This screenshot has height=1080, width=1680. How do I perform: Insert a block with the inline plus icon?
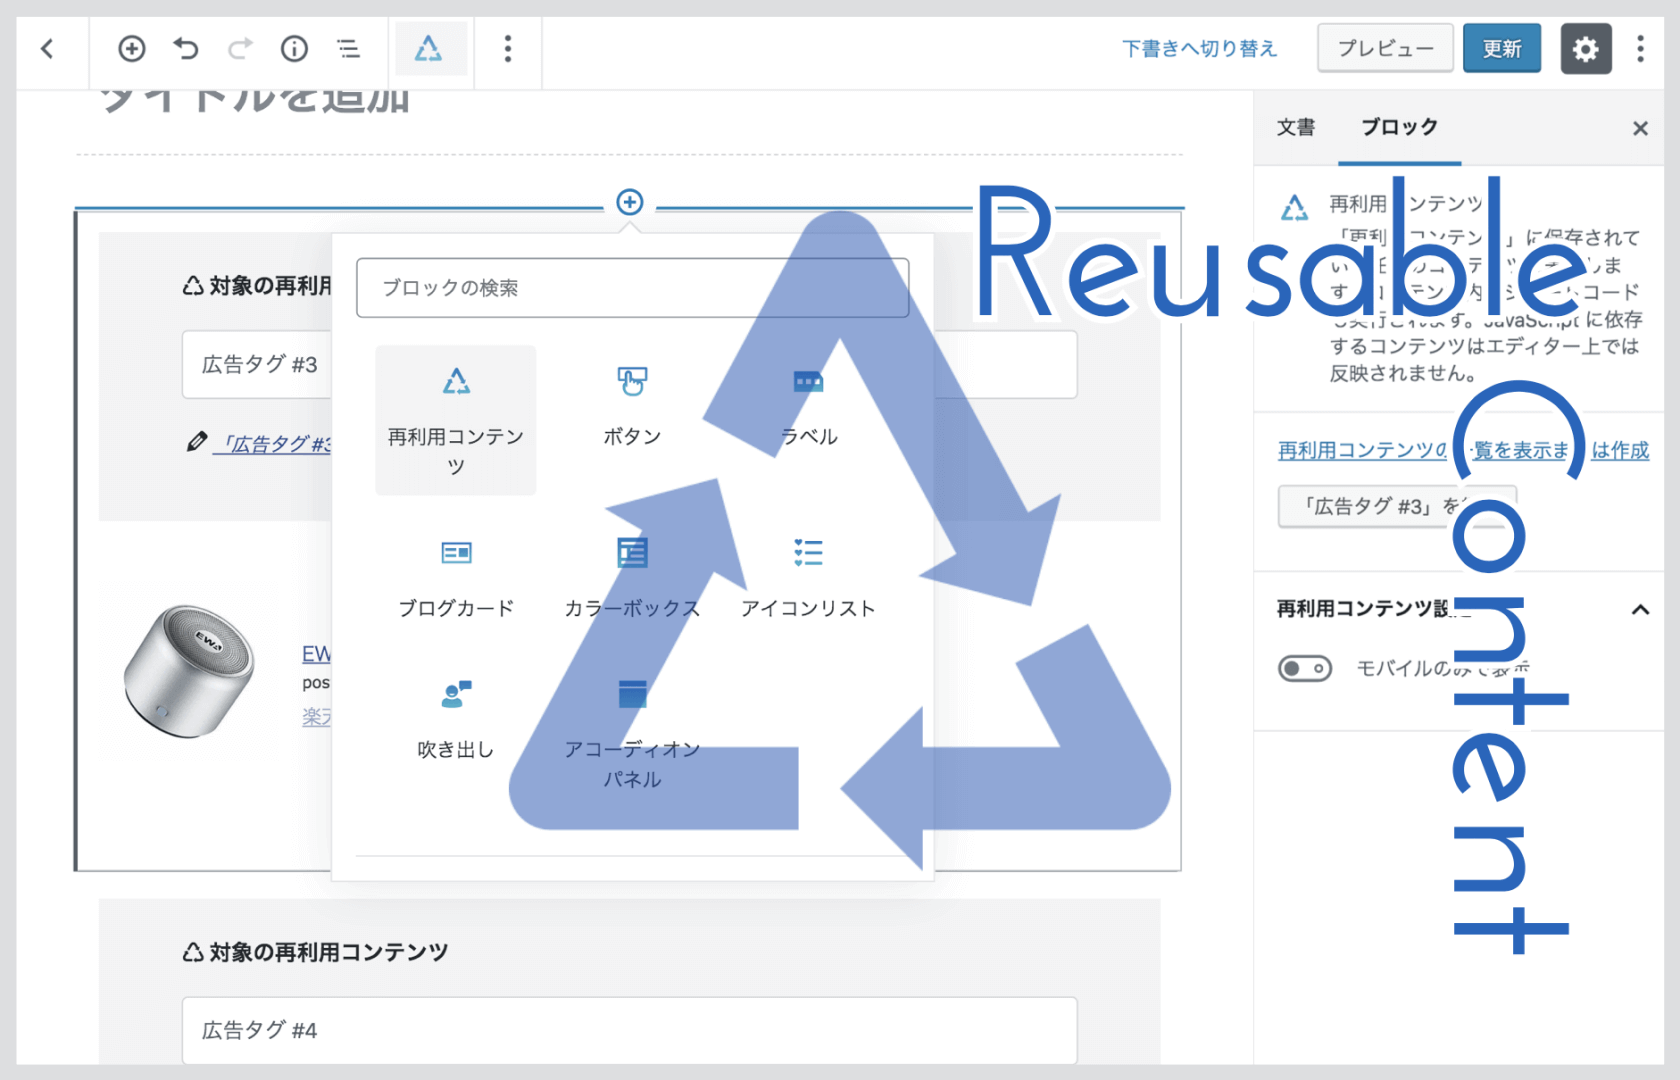pos(630,202)
